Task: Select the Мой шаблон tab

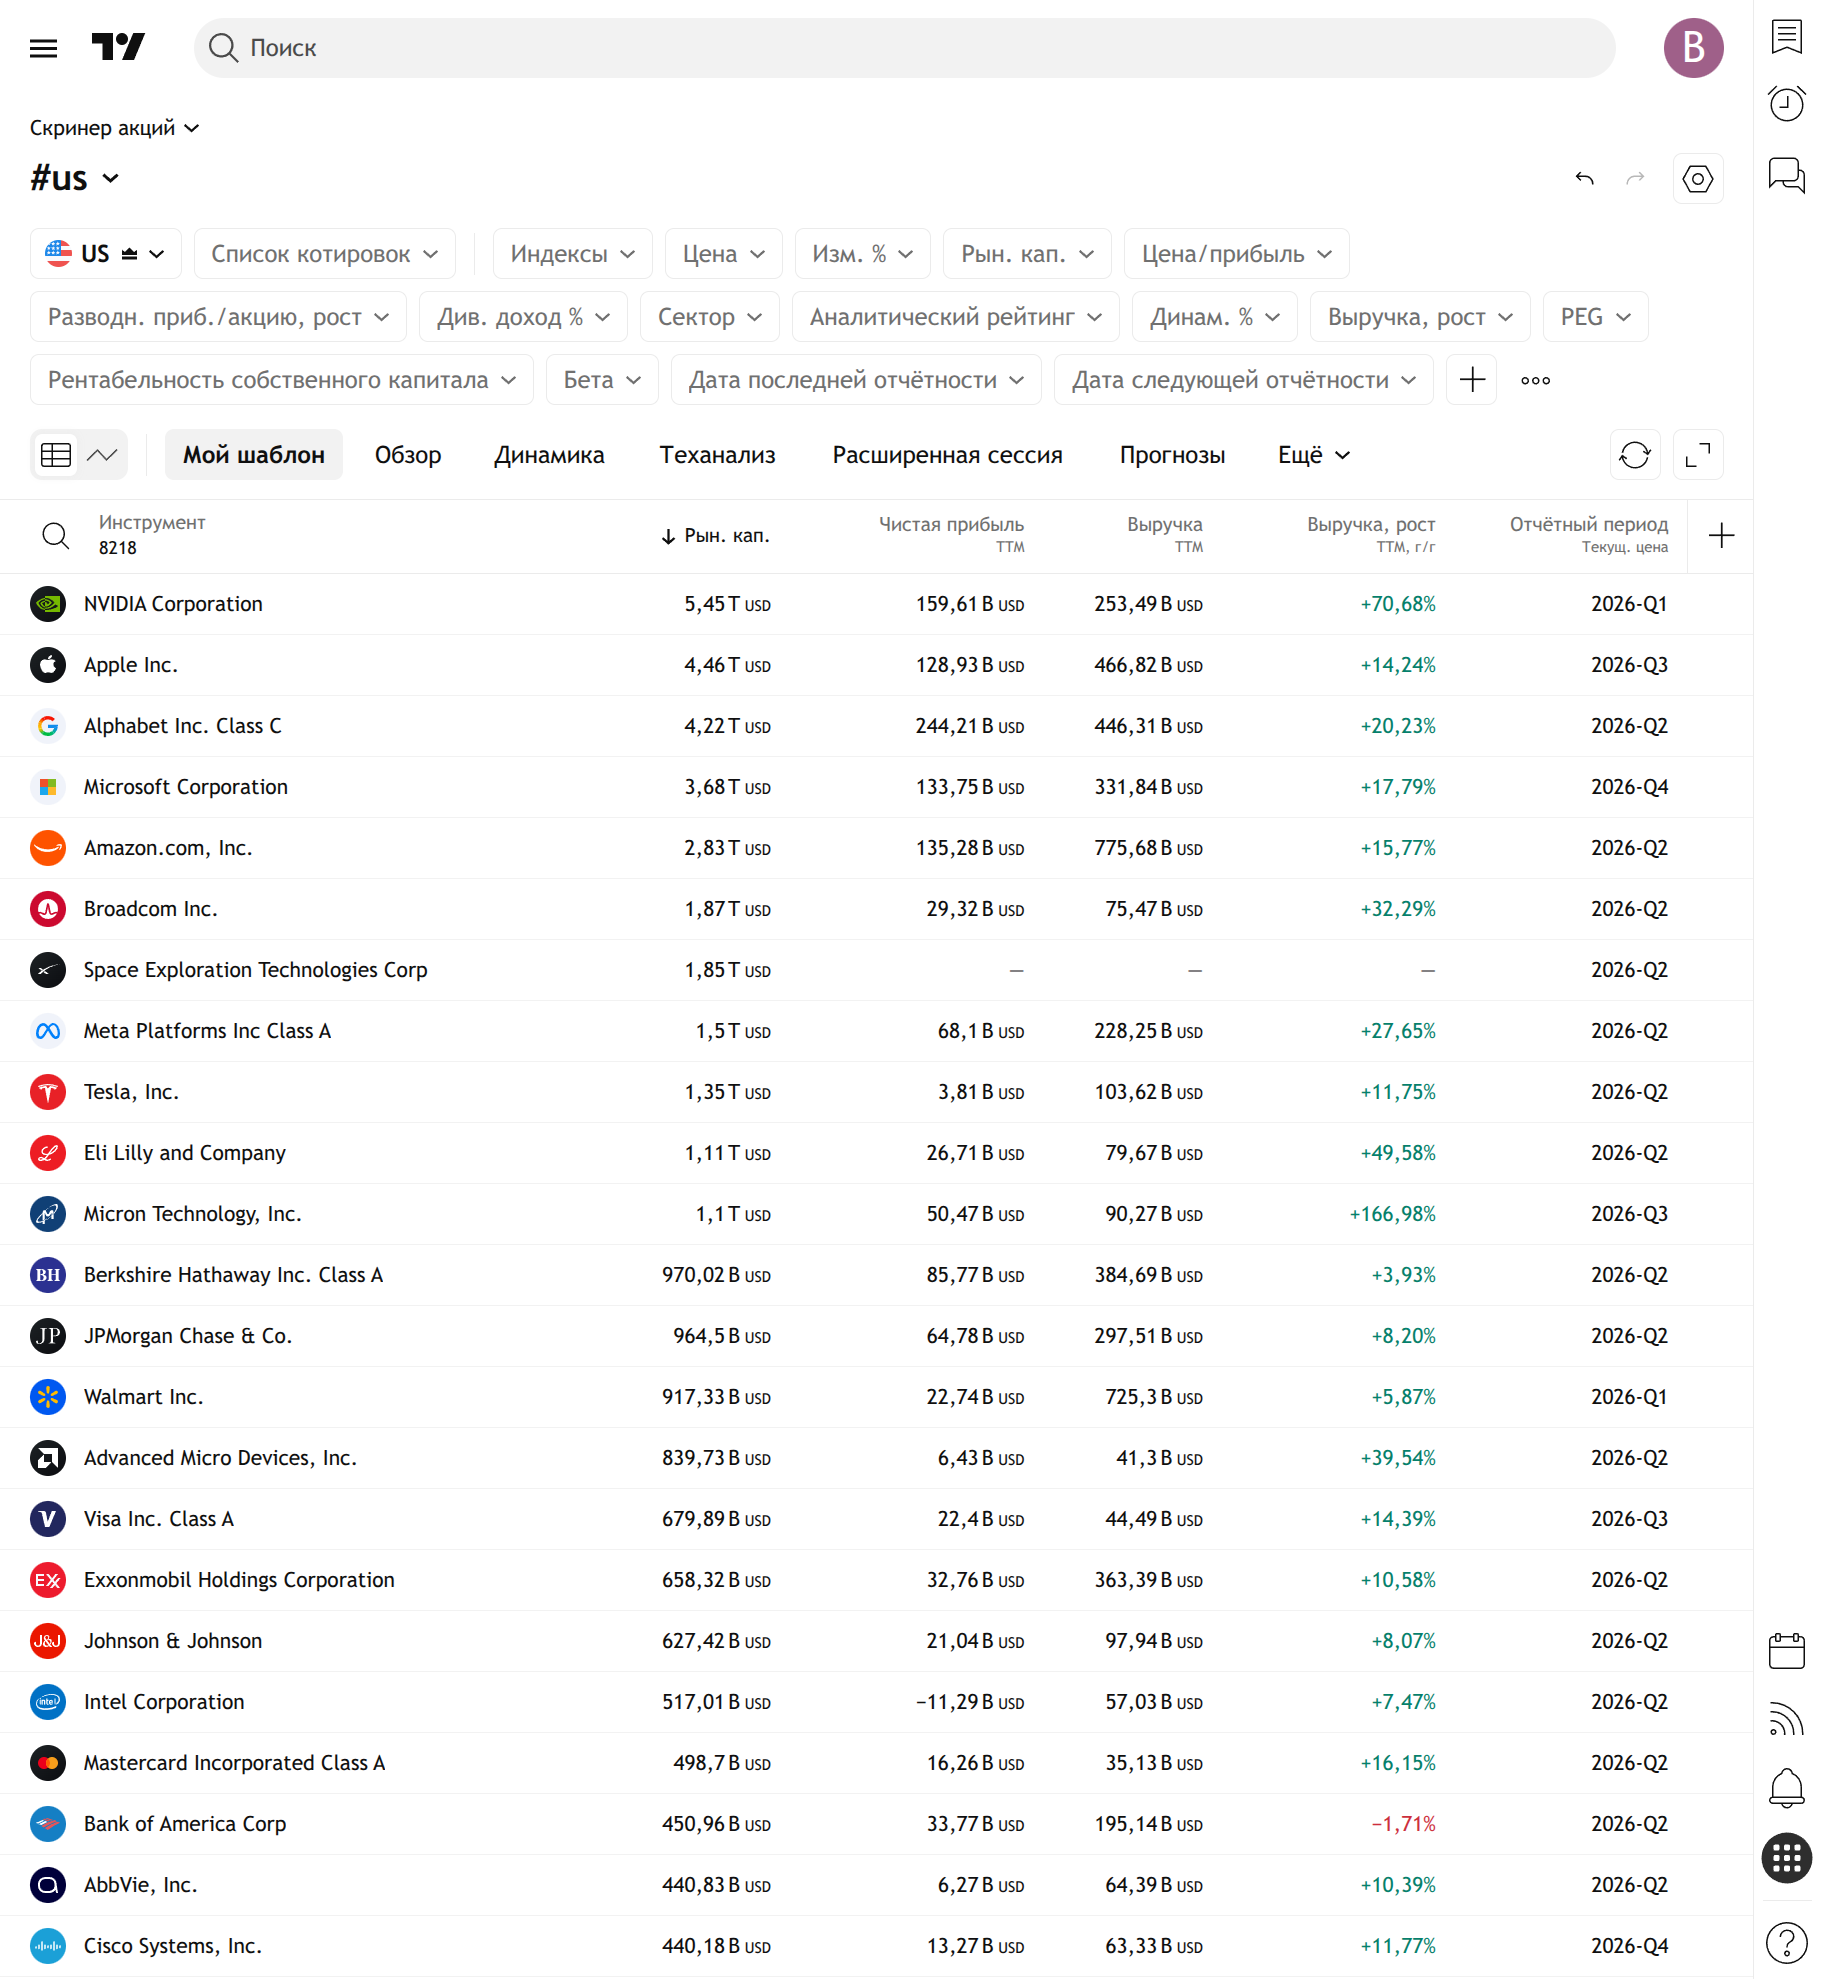Action: coord(253,455)
